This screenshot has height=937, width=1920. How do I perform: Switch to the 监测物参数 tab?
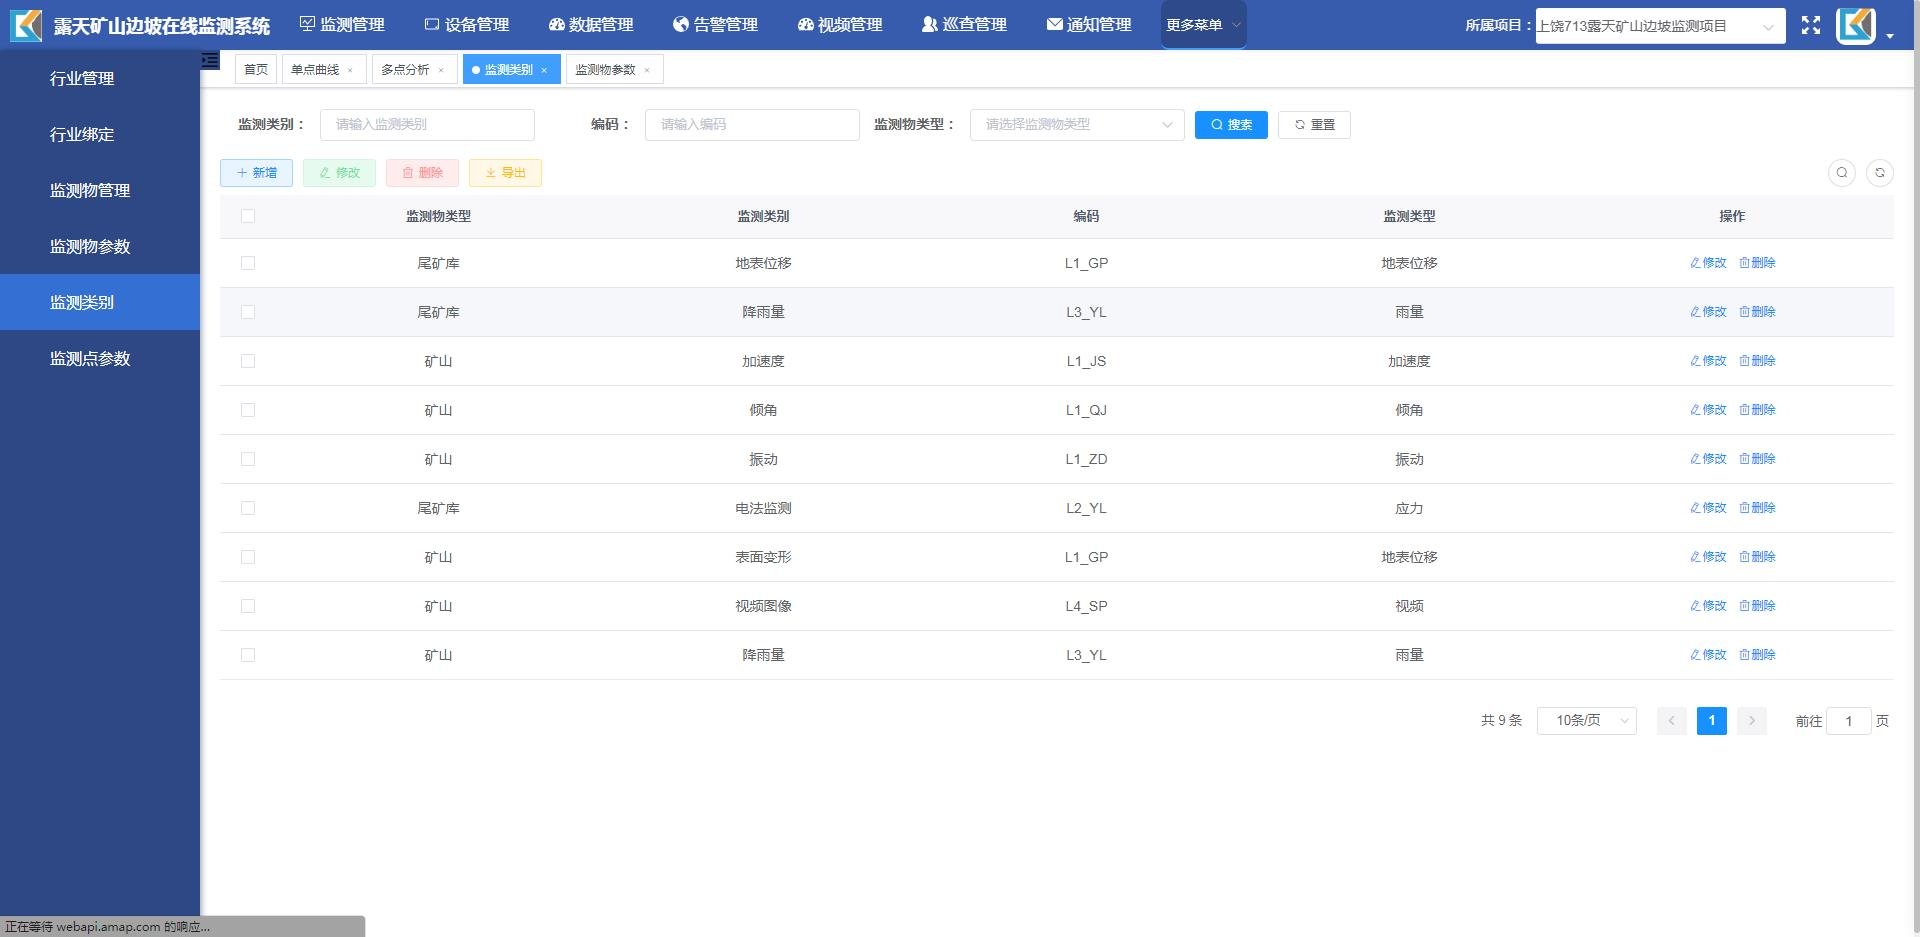tap(605, 70)
